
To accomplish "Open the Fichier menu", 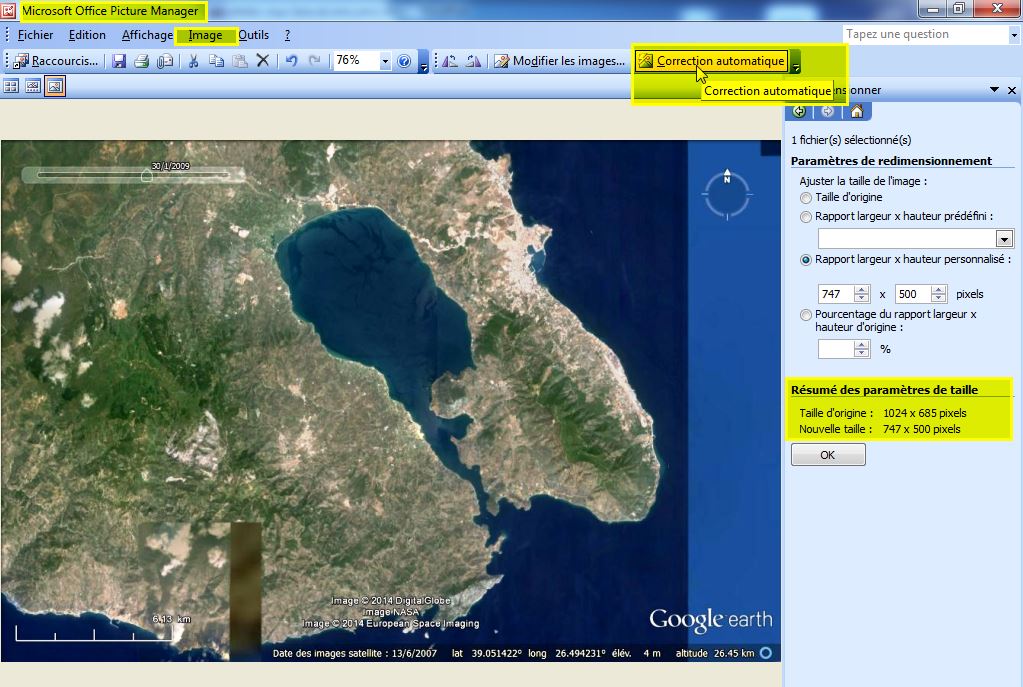I will [35, 35].
